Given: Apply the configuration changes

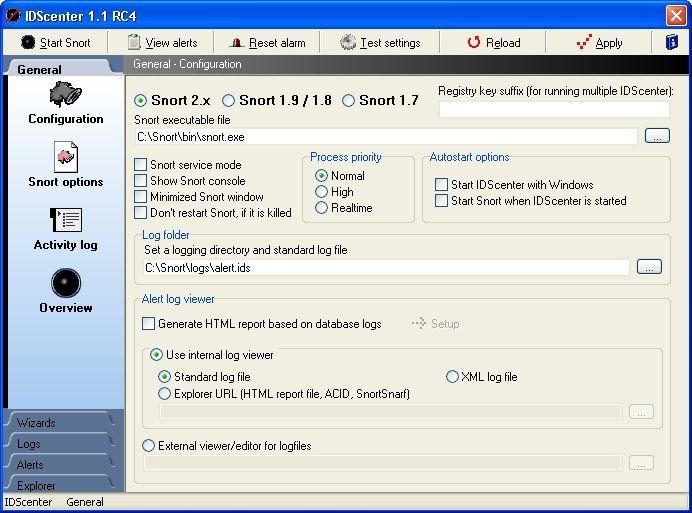Looking at the screenshot, I should (599, 43).
